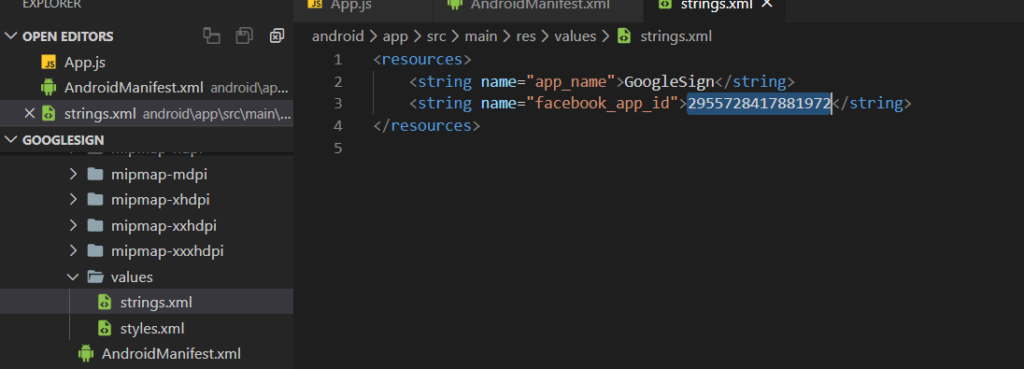The image size is (1024, 369).
Task: Click the app breadcrumb segment
Action: [395, 37]
